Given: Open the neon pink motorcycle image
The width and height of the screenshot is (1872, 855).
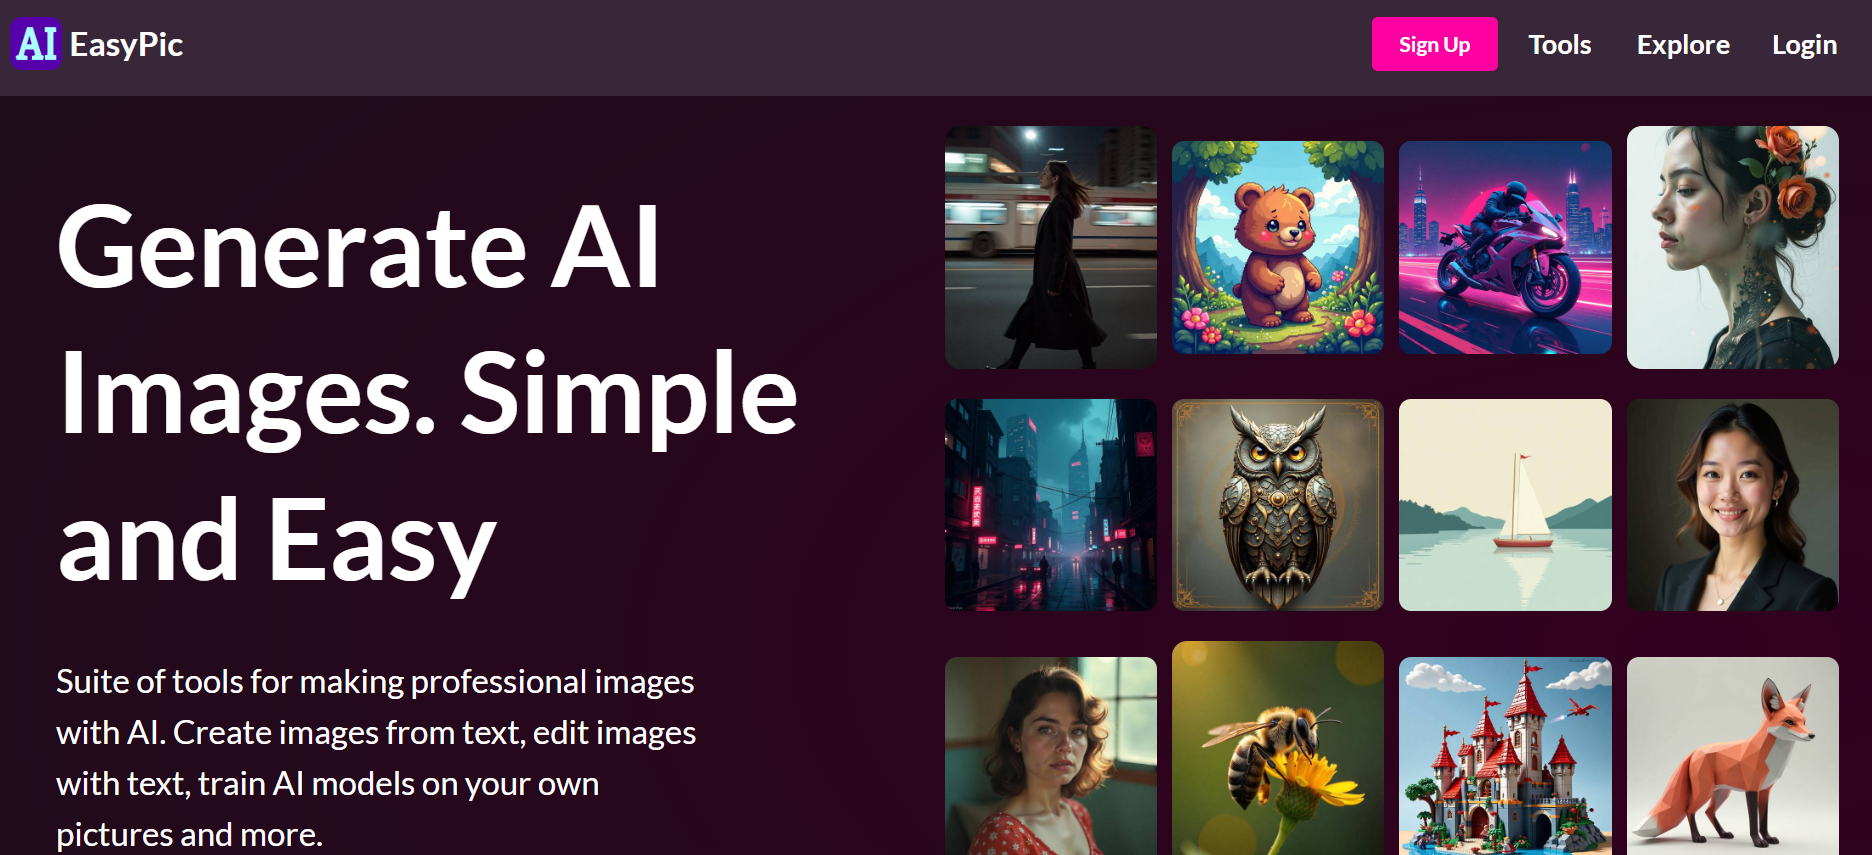Looking at the screenshot, I should [x=1505, y=247].
